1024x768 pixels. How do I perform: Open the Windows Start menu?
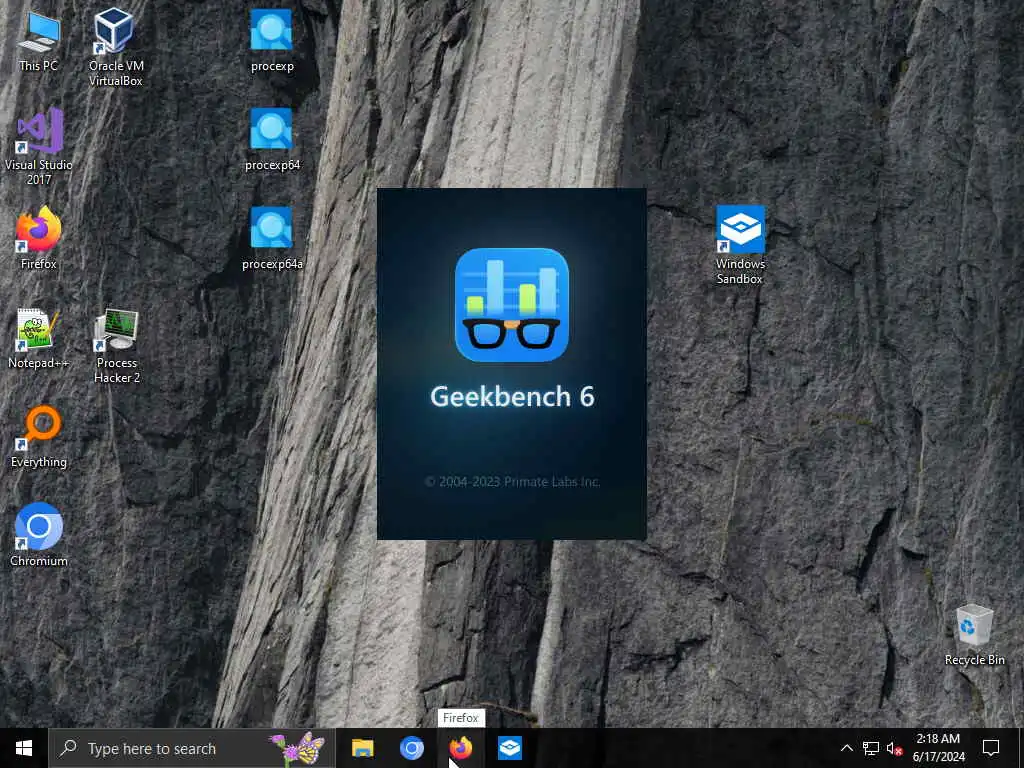point(24,748)
